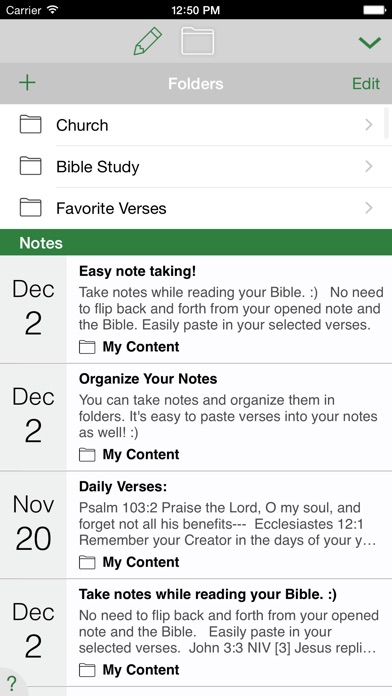Tap My Content folder icon under Daily Verses
This screenshot has width=392, height=696.
(87, 562)
